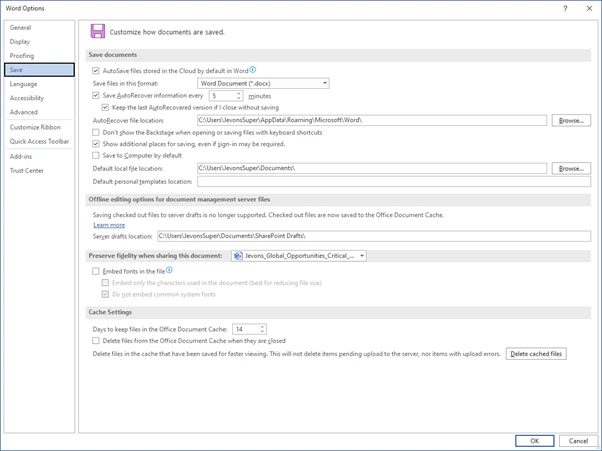Follow the Learn more link
The image size is (602, 451).
tap(109, 225)
